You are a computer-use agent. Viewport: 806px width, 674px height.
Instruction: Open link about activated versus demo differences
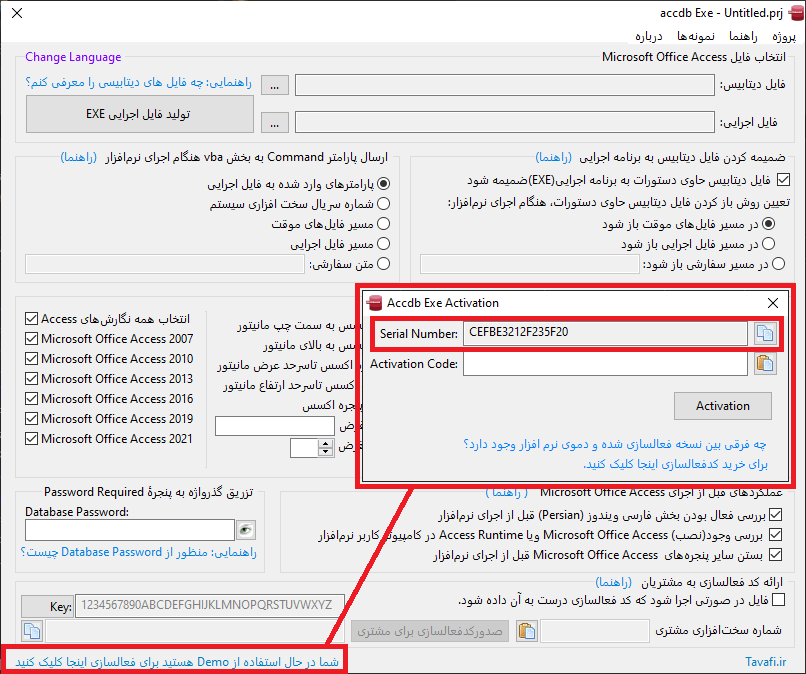(x=615, y=444)
